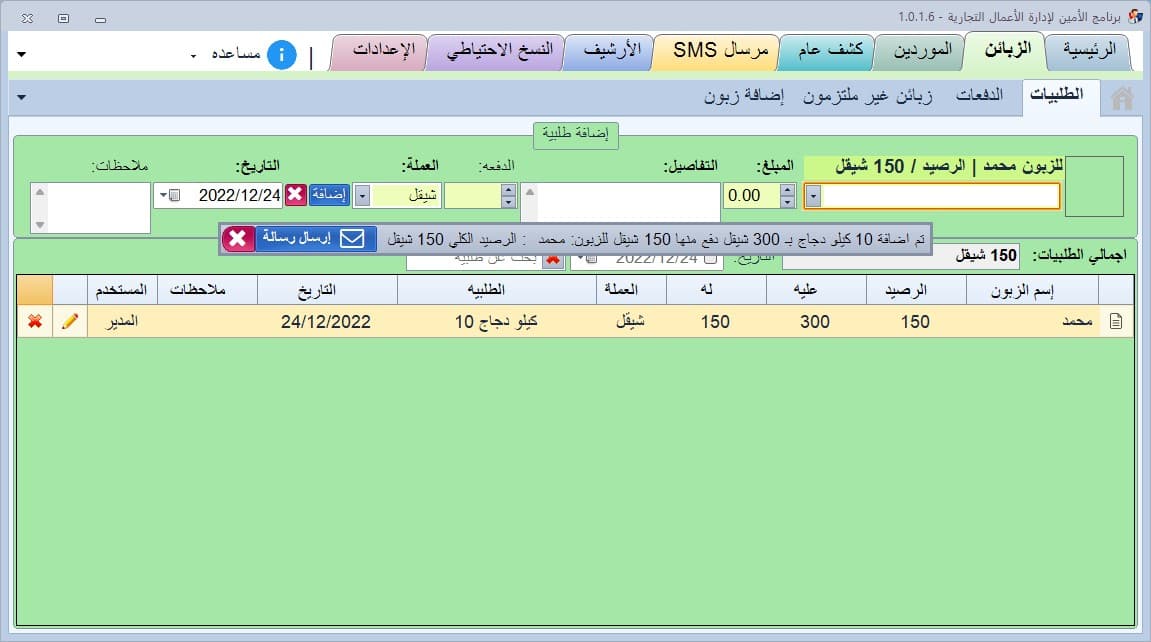Increase the المبلغ amount with the up arrow
The height and width of the screenshot is (642, 1151).
pos(788,190)
